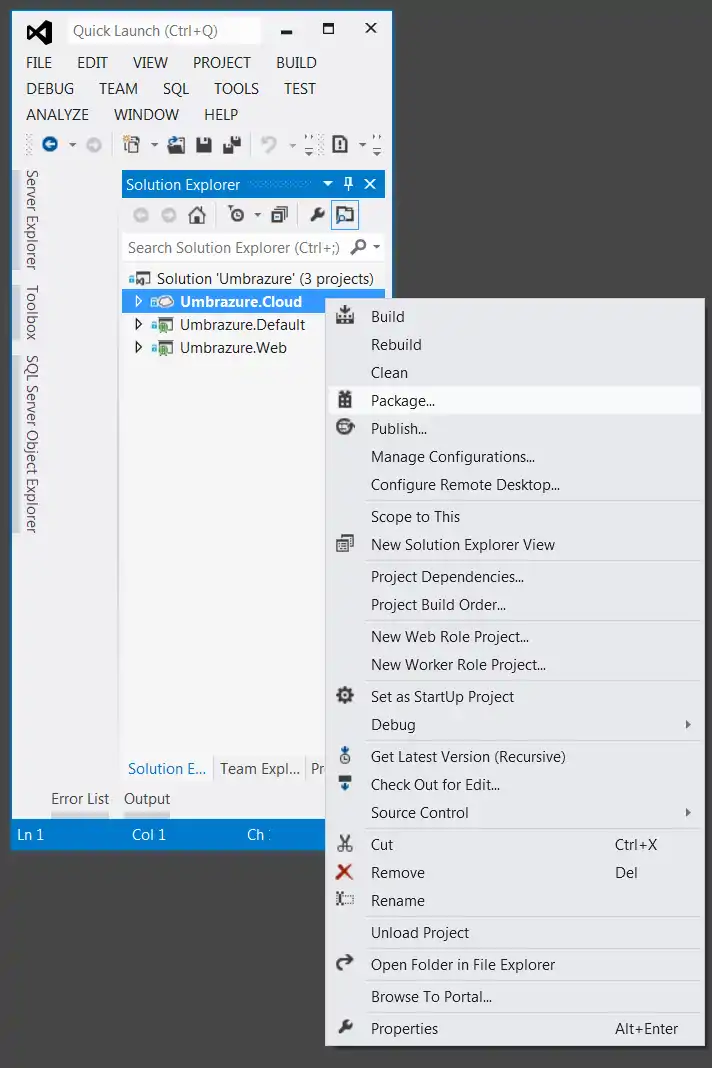The width and height of the screenshot is (712, 1068).
Task: Open the New Project dropdown arrow
Action: 154,144
